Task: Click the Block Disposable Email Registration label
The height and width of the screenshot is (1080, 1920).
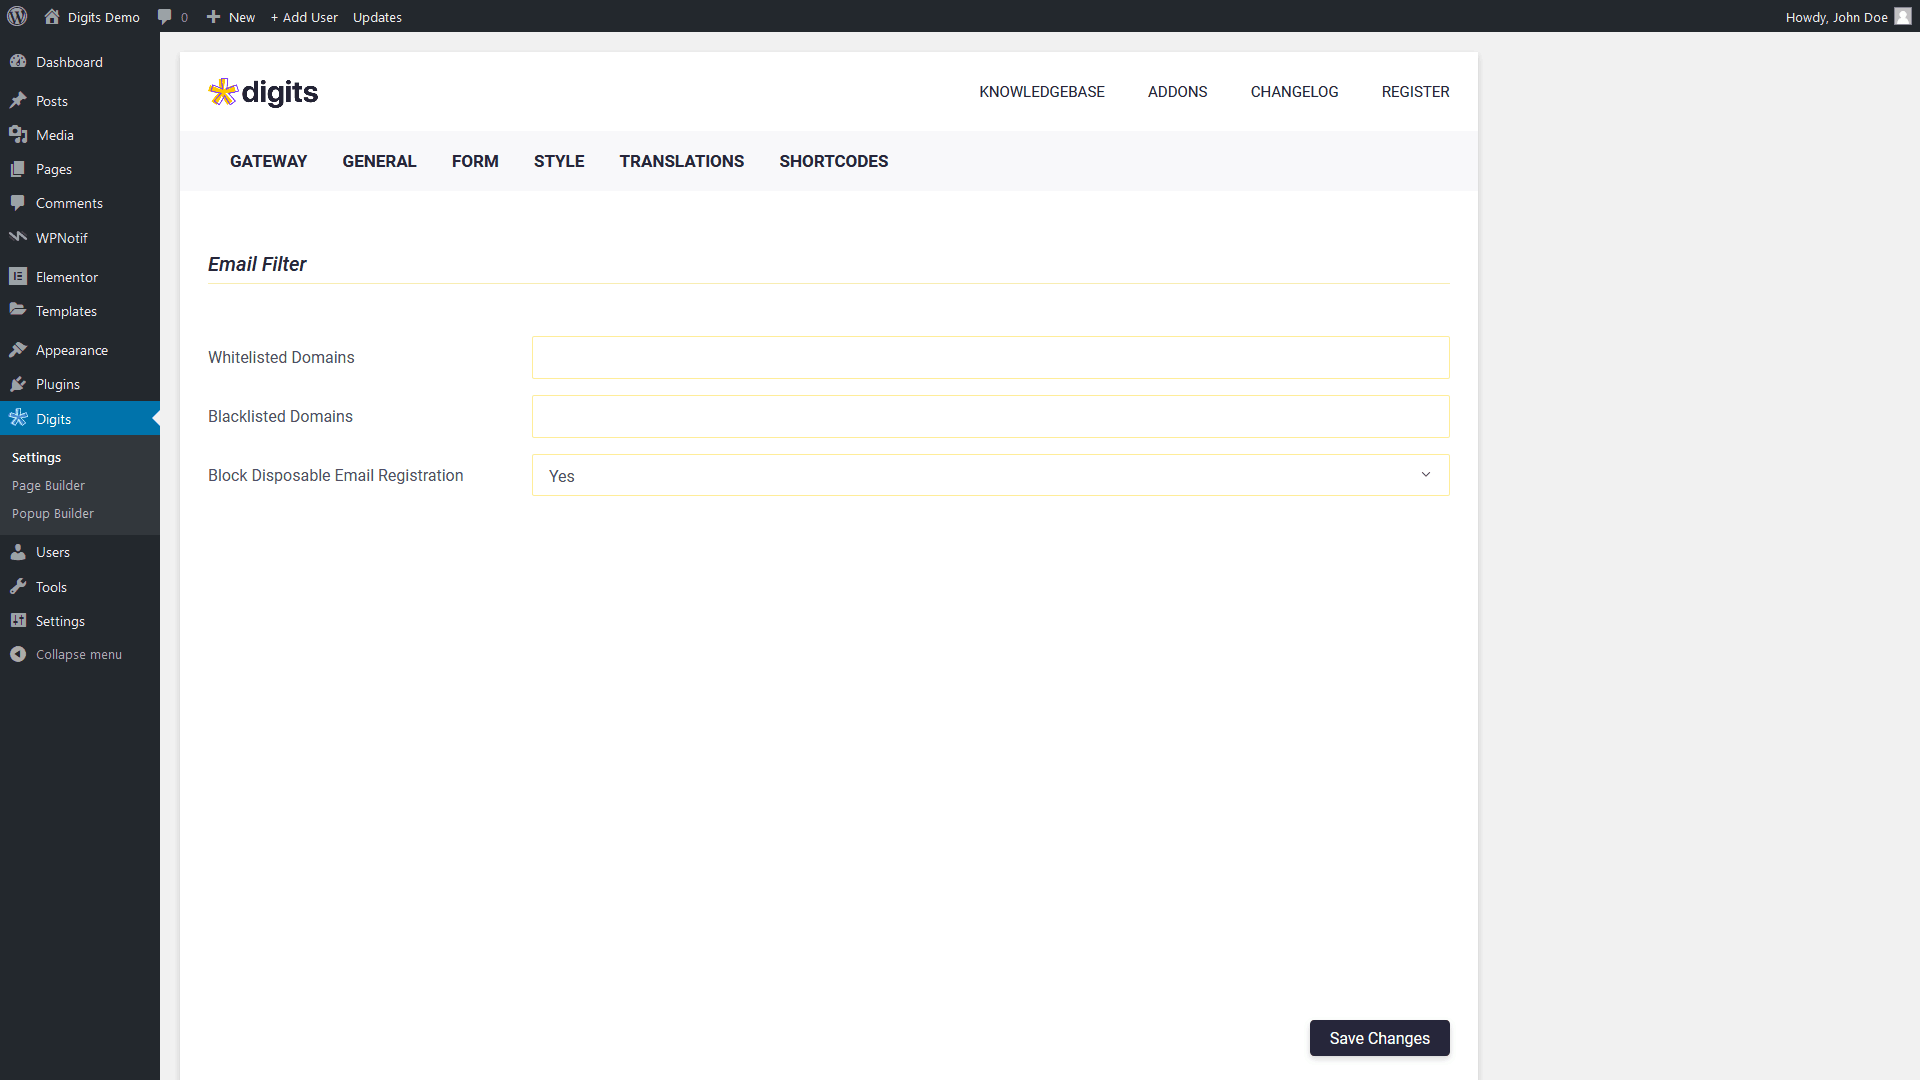Action: coord(336,475)
